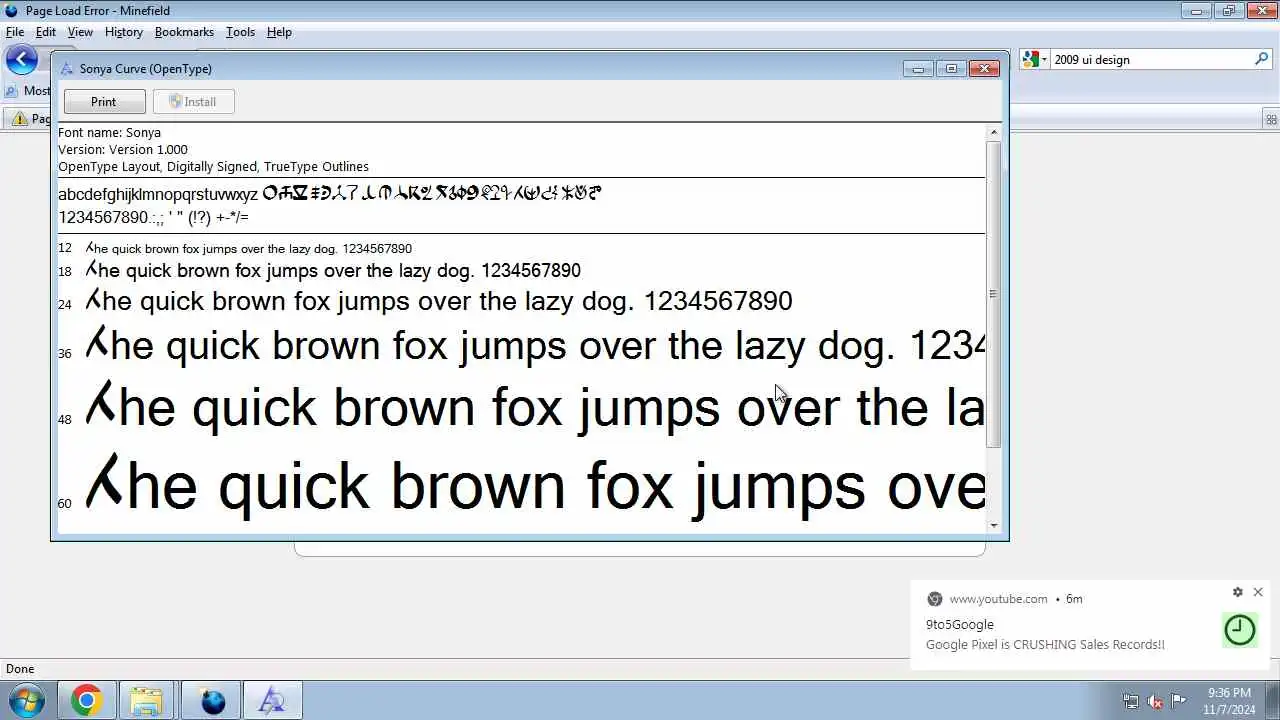Click the alphabet glyph sample row

tap(330, 194)
